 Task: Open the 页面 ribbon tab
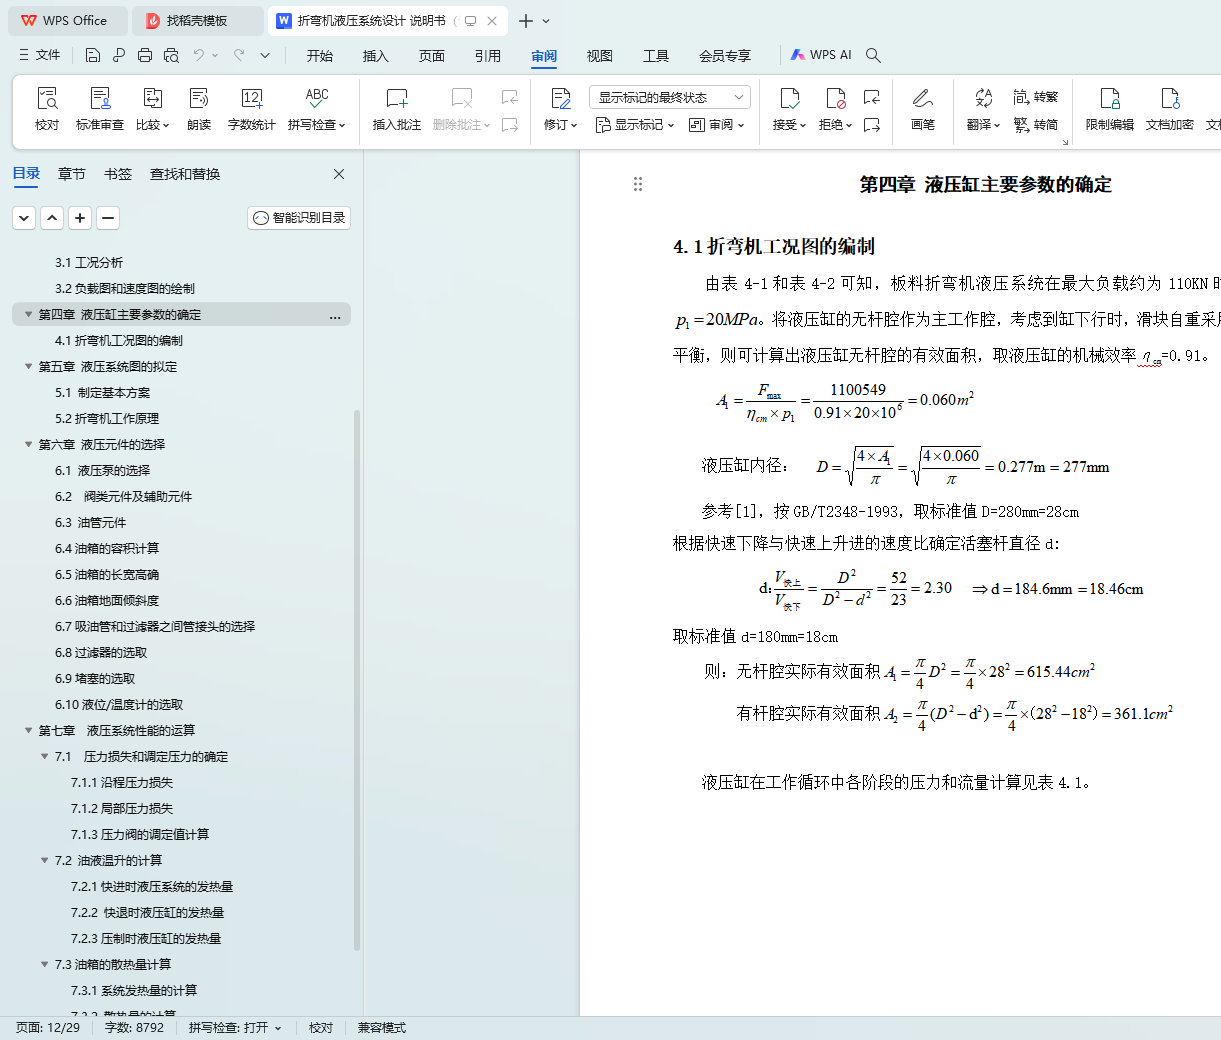click(x=431, y=55)
